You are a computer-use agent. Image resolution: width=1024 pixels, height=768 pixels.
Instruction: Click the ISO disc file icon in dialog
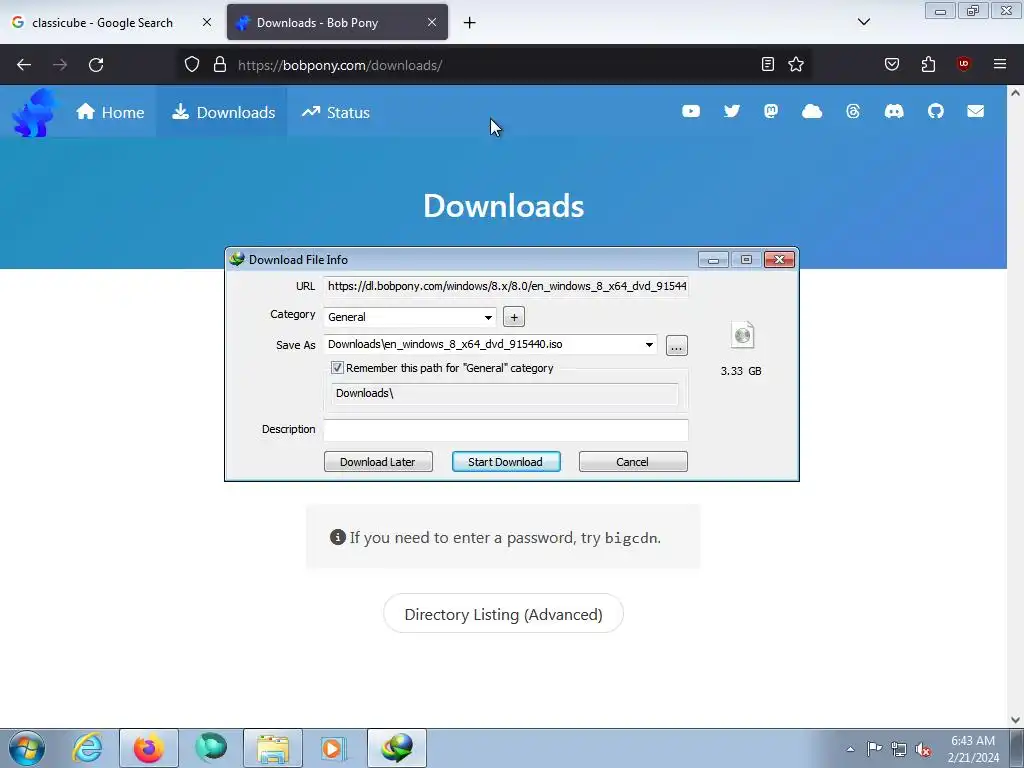coord(743,336)
